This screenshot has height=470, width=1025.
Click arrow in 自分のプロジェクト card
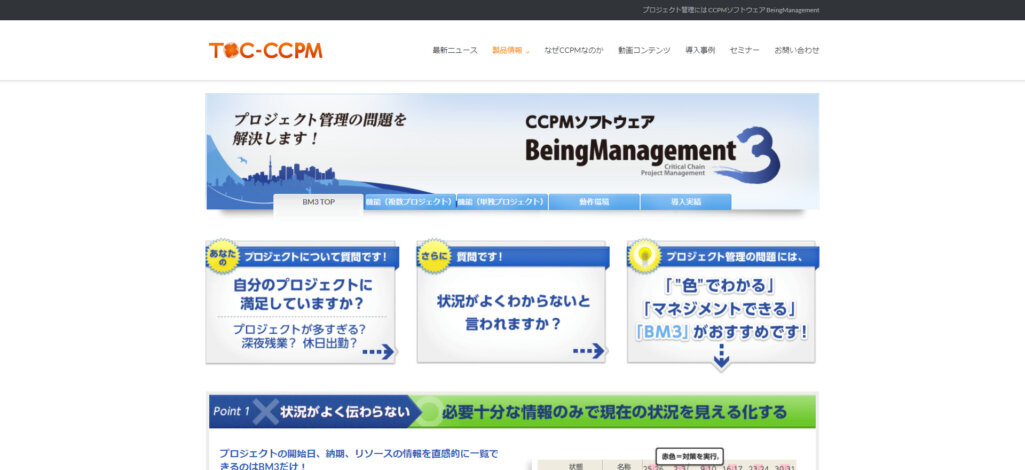(378, 352)
